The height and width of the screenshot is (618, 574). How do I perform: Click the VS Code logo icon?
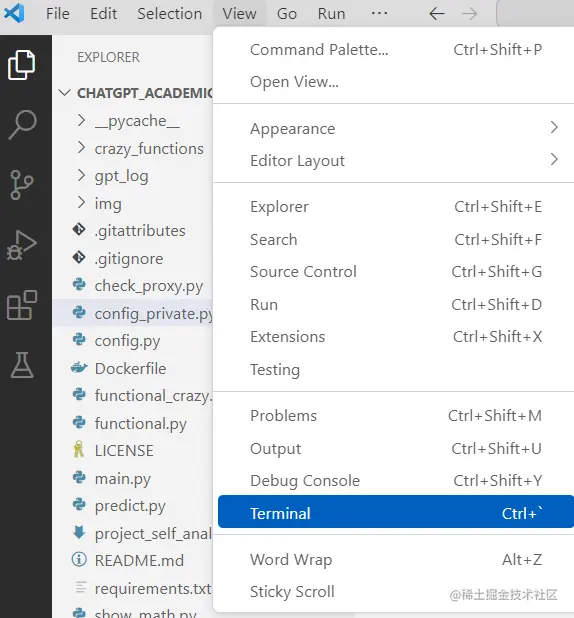(x=14, y=13)
